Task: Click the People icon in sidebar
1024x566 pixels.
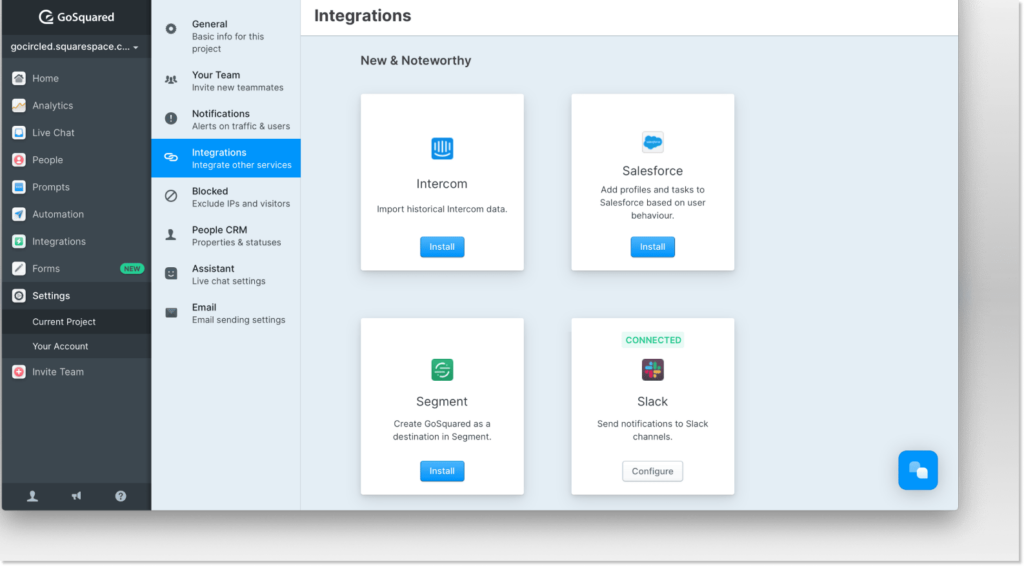Action: coord(19,160)
